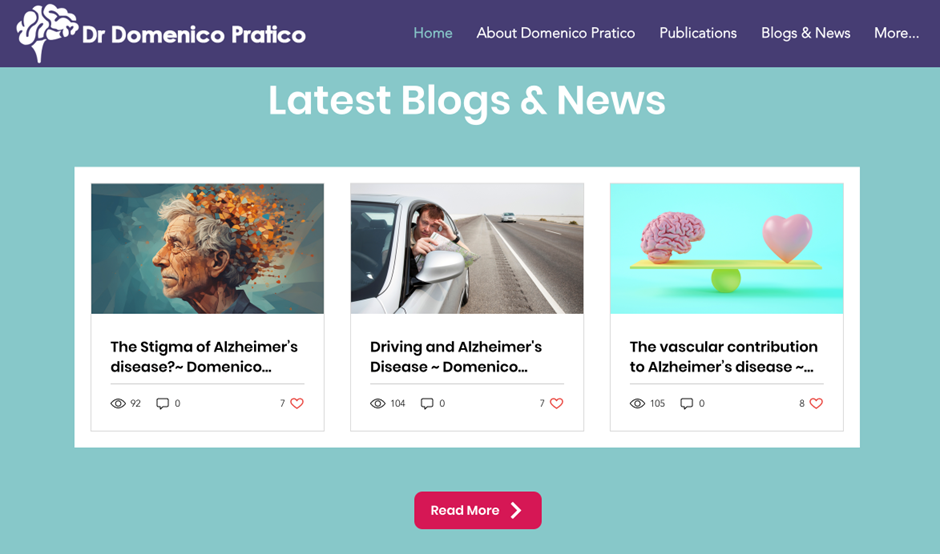Viewport: 940px width, 554px height.
Task: Open Driving and Alzheimer's Disease post title
Action: coord(456,357)
